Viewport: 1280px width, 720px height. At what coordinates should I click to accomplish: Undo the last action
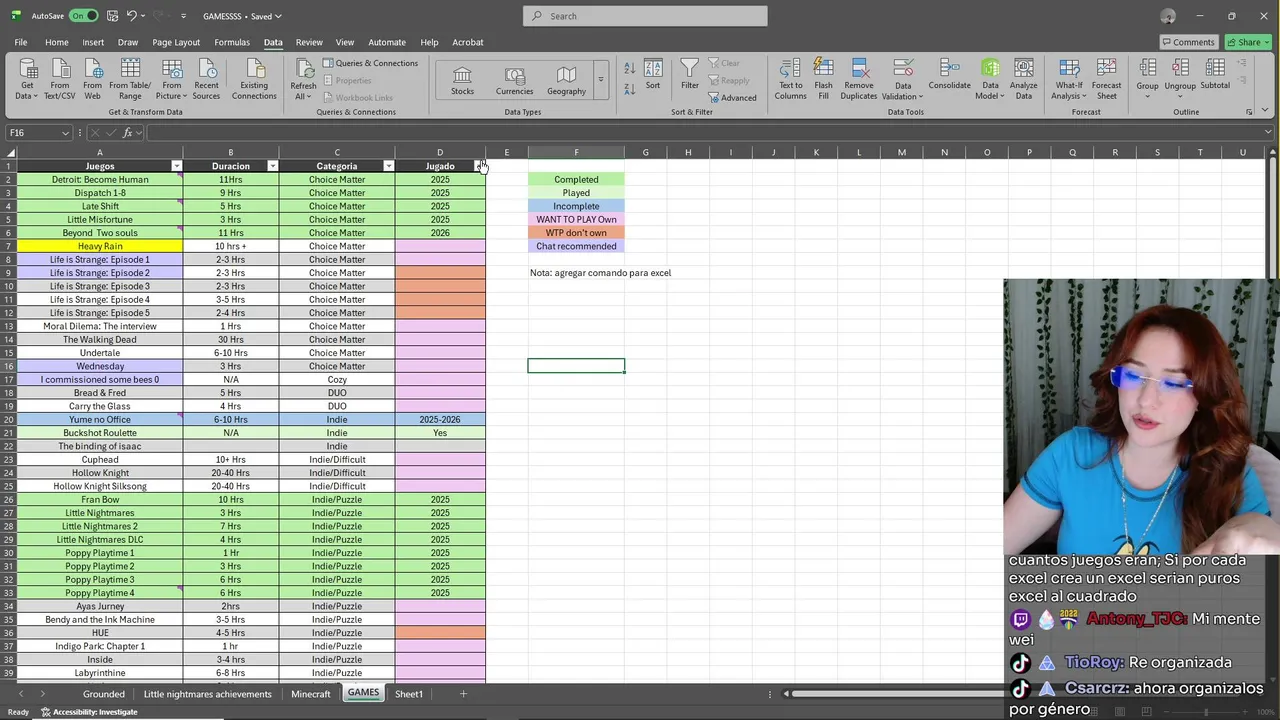point(132,16)
